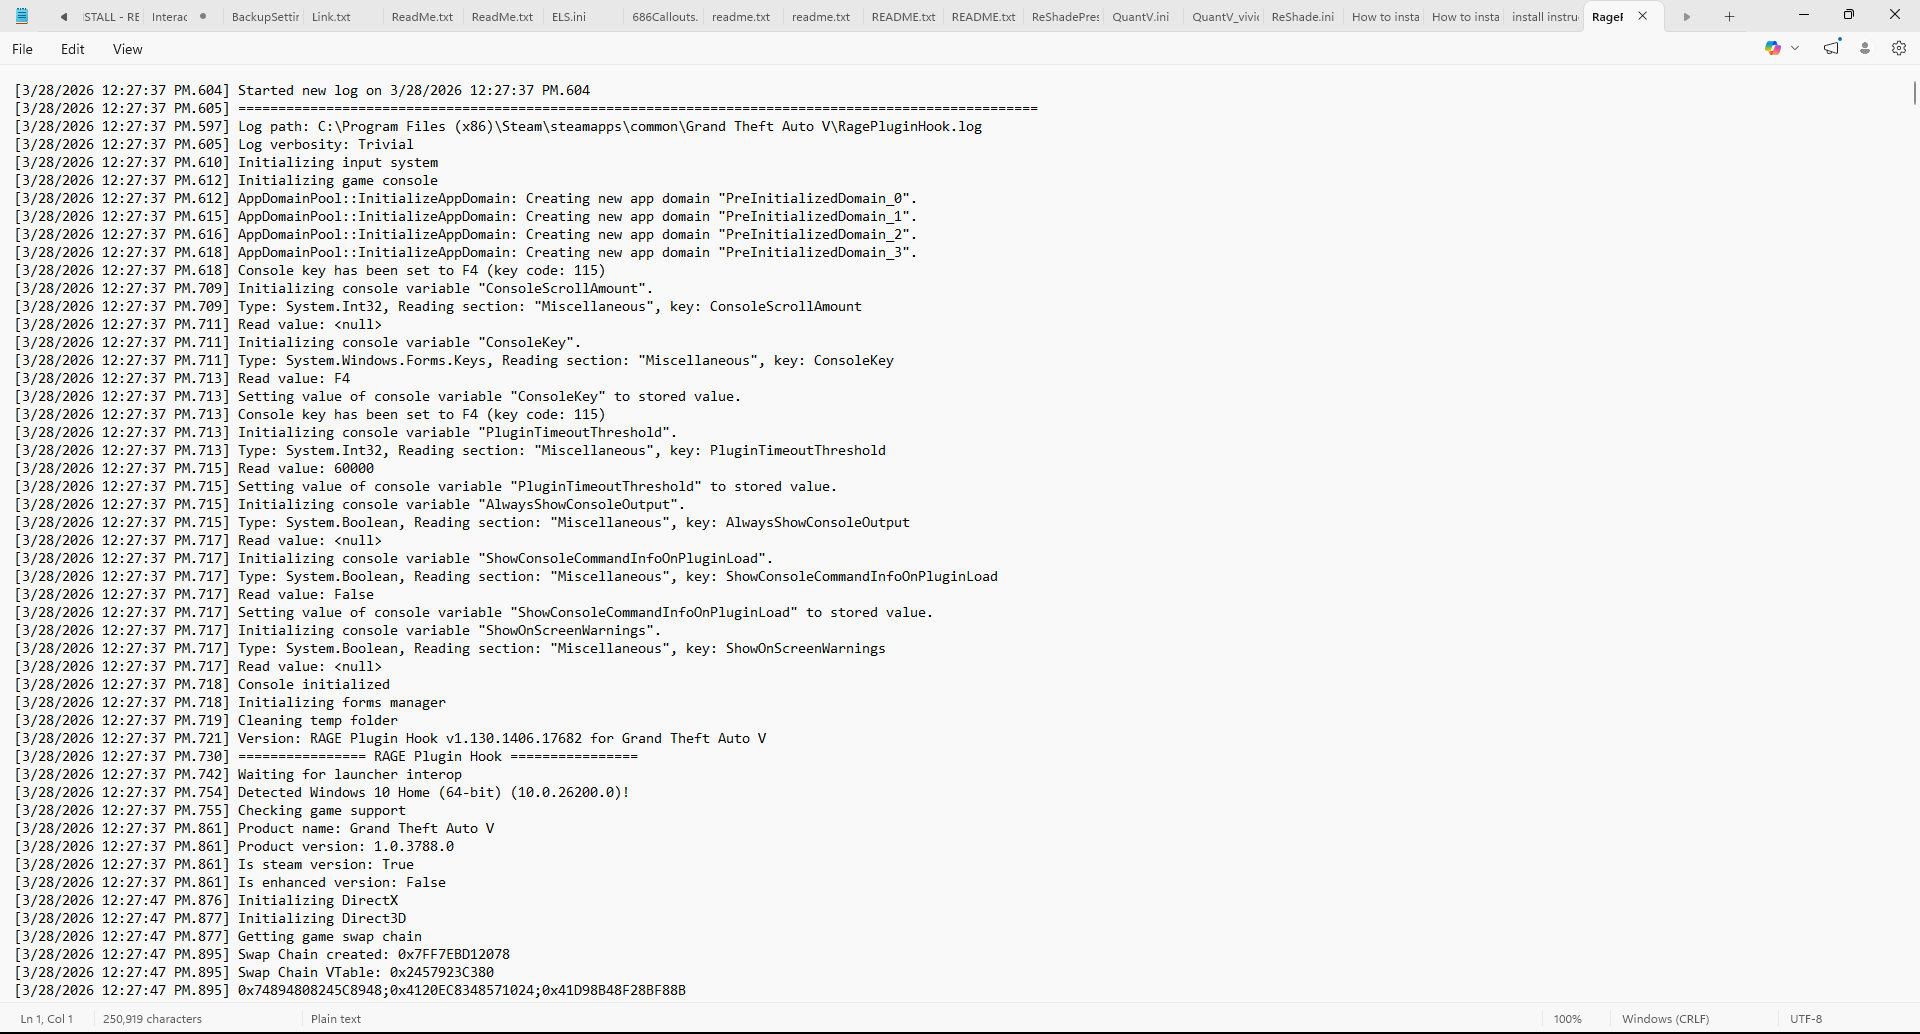This screenshot has height=1034, width=1920.
Task: Click 'Read value: False' line
Action: 194,594
